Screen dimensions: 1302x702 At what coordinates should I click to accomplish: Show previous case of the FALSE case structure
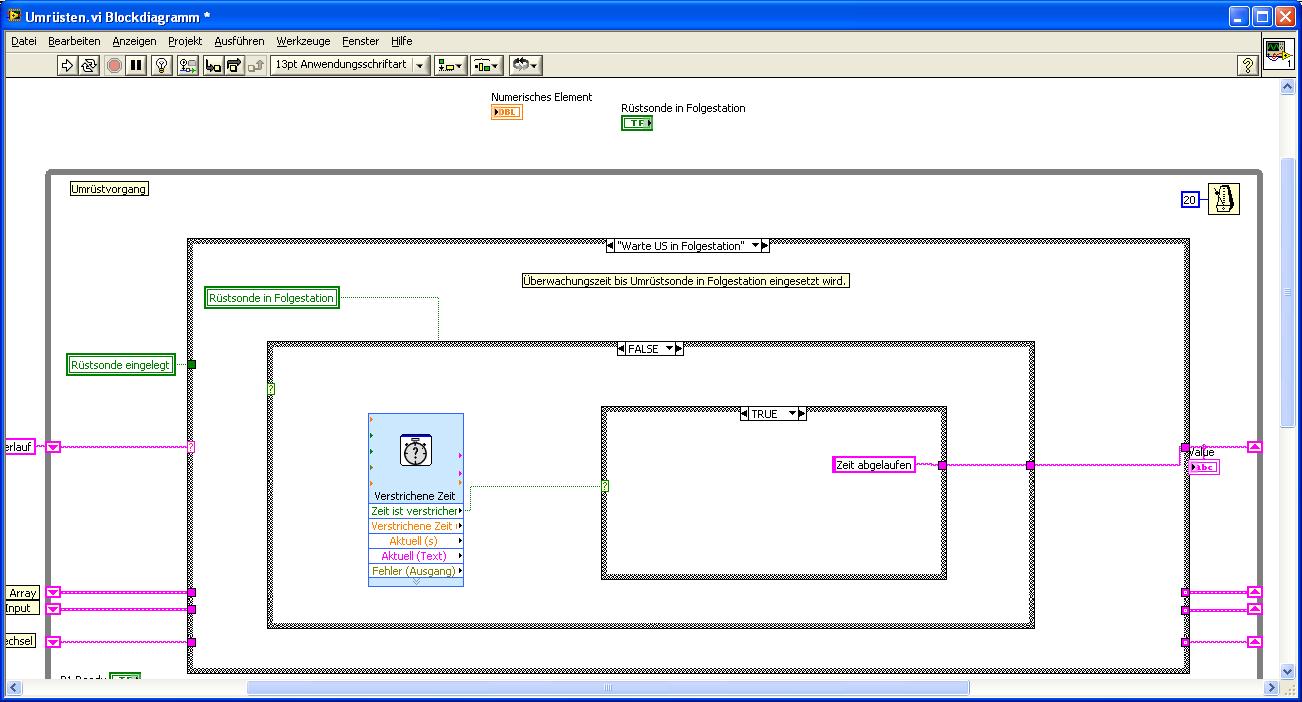click(x=622, y=349)
